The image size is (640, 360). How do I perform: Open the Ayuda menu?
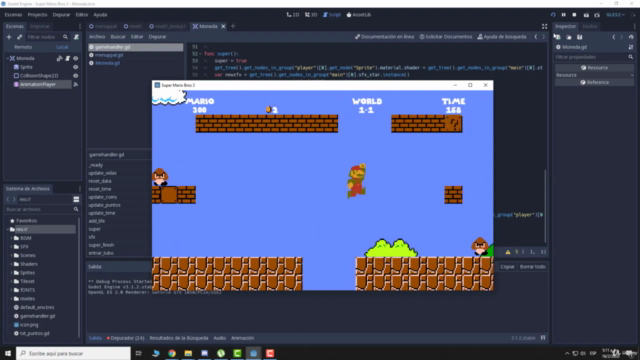[100, 15]
